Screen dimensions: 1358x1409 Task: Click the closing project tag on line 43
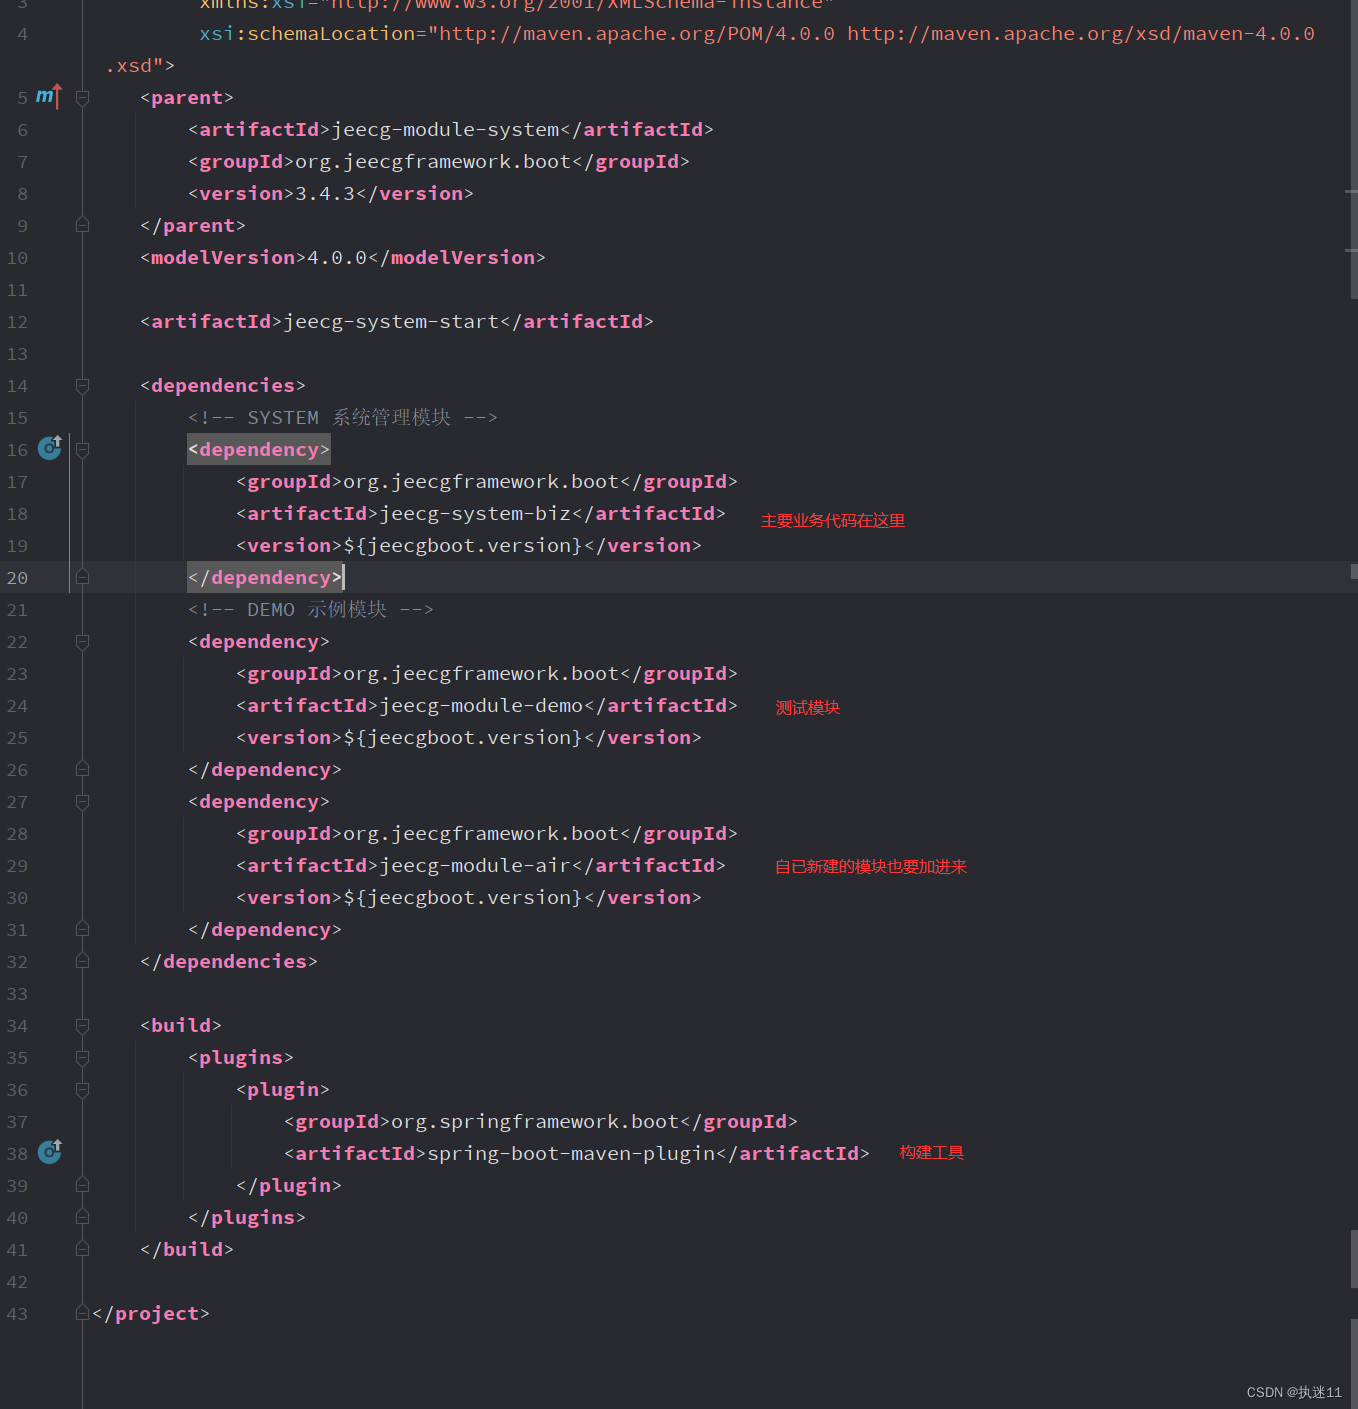(x=151, y=1314)
